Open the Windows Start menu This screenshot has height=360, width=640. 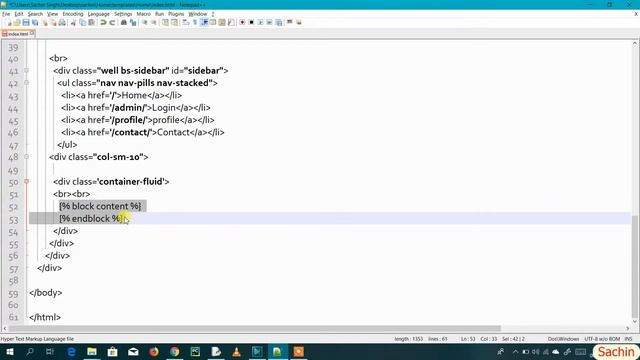click(x=9, y=352)
